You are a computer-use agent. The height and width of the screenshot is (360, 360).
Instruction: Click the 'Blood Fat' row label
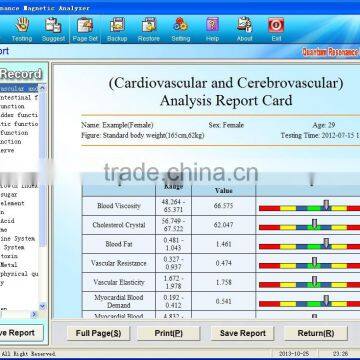coord(119,244)
